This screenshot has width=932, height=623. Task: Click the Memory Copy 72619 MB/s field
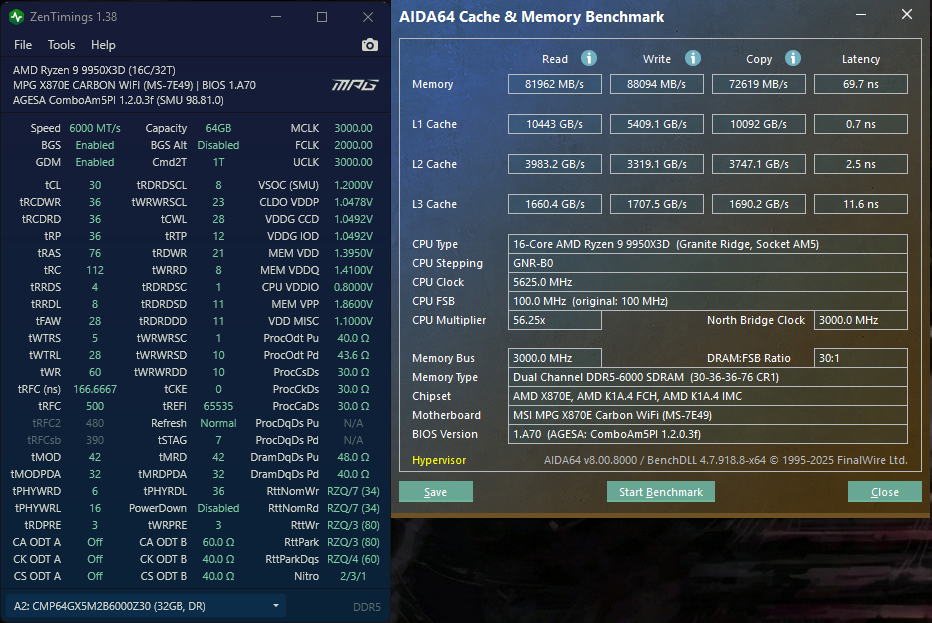coord(758,84)
